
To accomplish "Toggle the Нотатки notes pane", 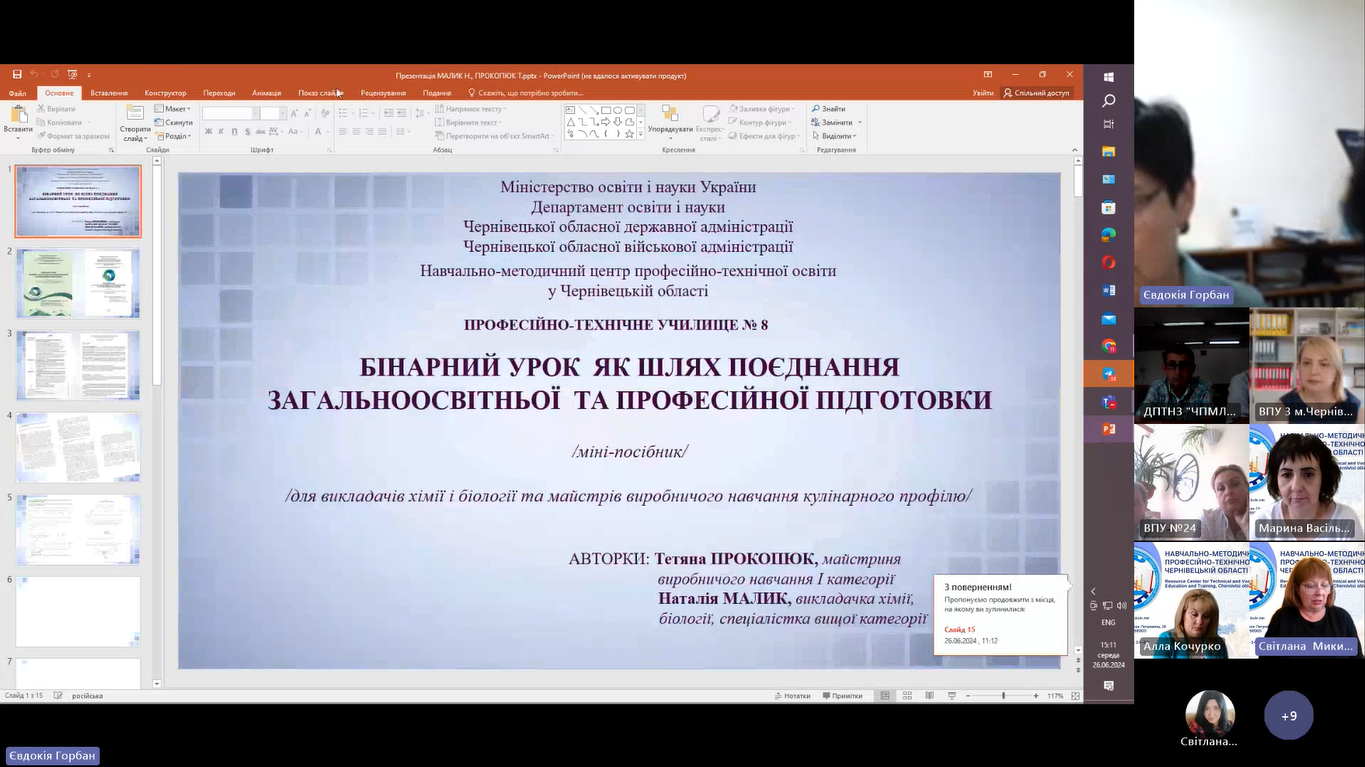I will pyautogui.click(x=791, y=696).
